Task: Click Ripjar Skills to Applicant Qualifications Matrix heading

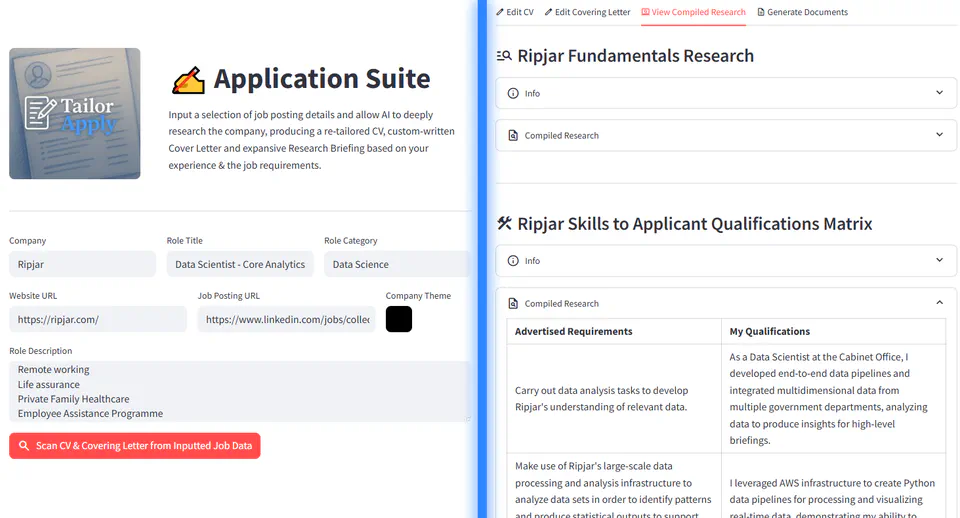Action: tap(695, 223)
